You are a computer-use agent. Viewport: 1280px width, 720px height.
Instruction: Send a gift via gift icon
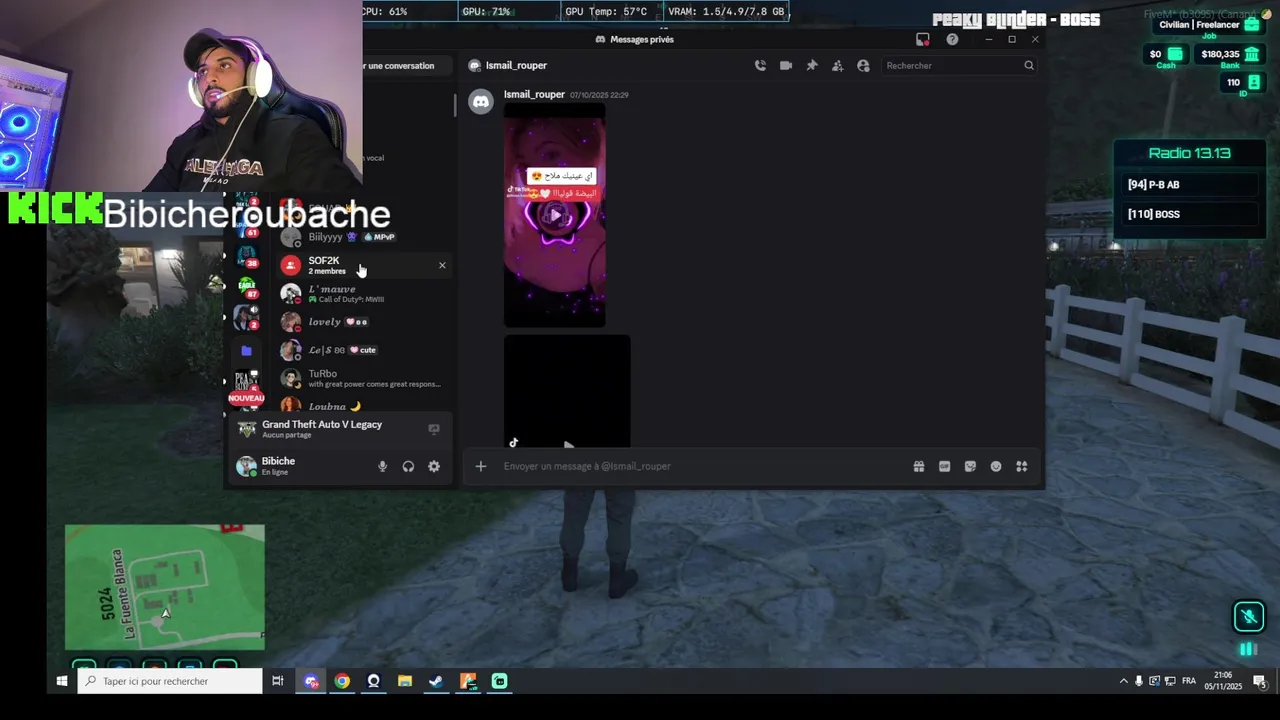[x=919, y=466]
